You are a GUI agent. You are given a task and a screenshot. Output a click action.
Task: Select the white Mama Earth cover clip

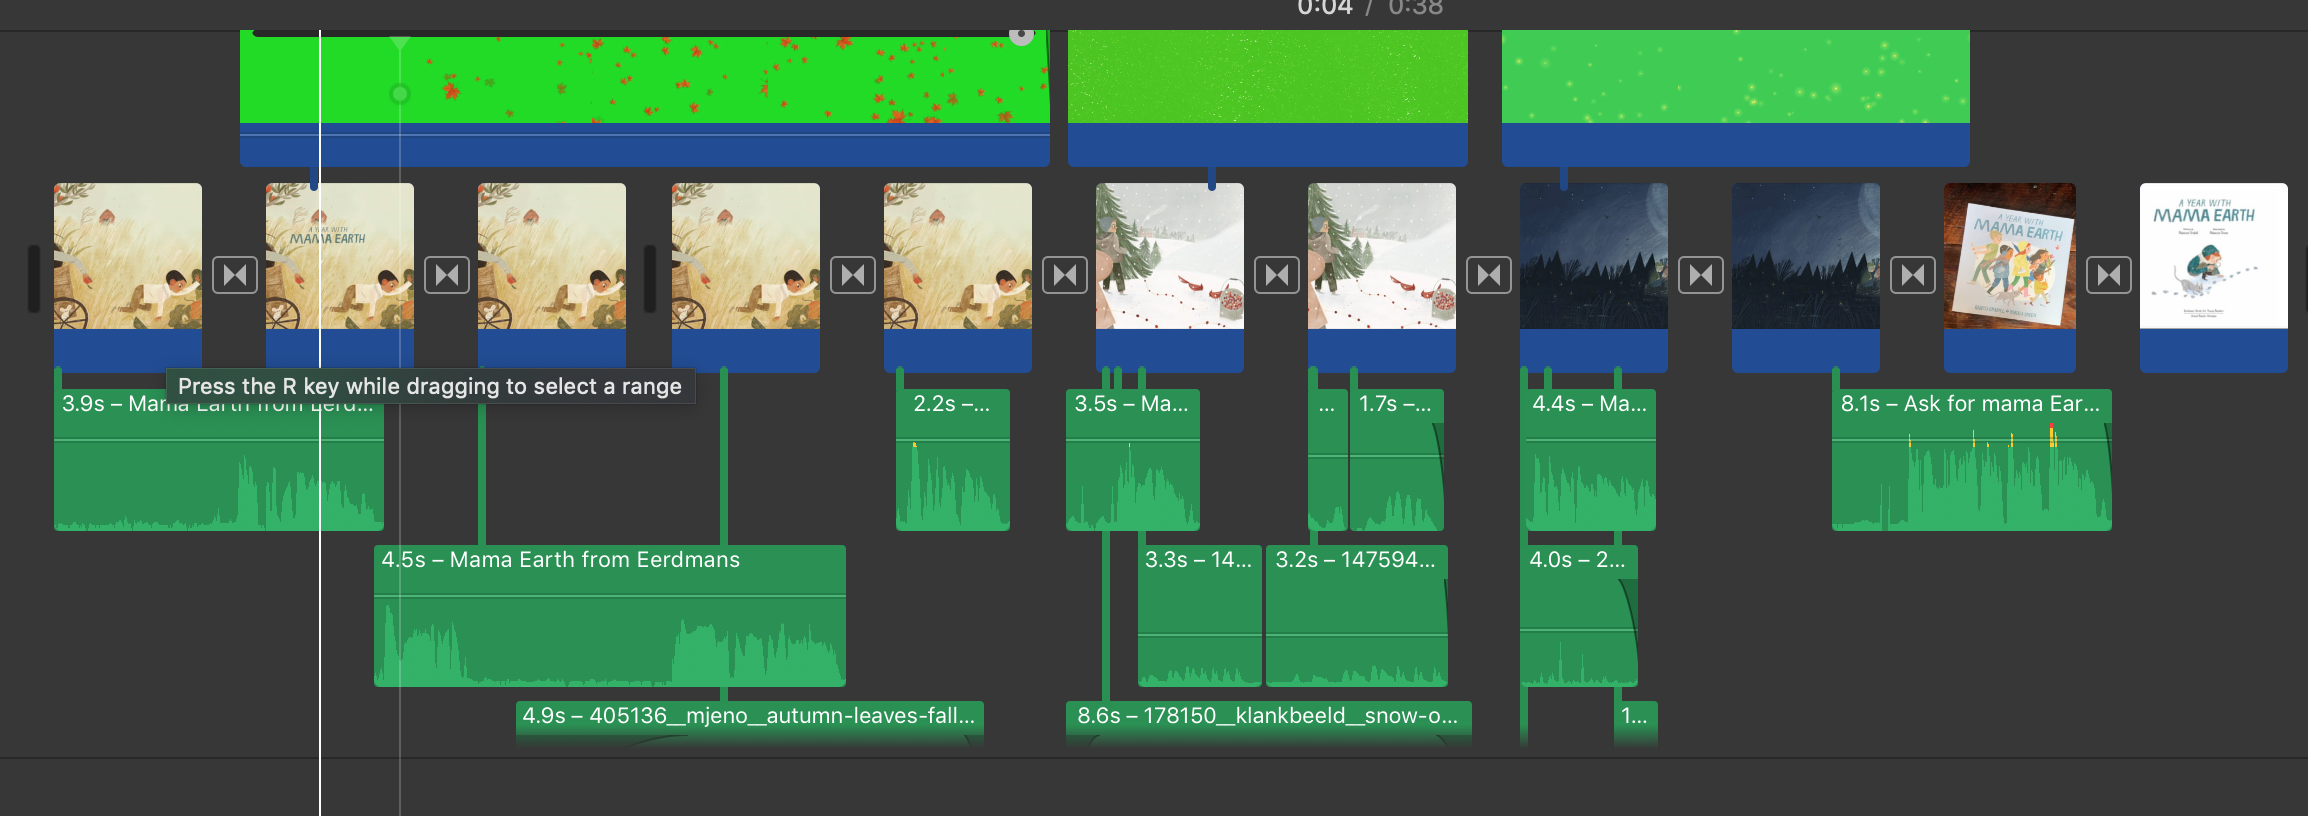2214,277
